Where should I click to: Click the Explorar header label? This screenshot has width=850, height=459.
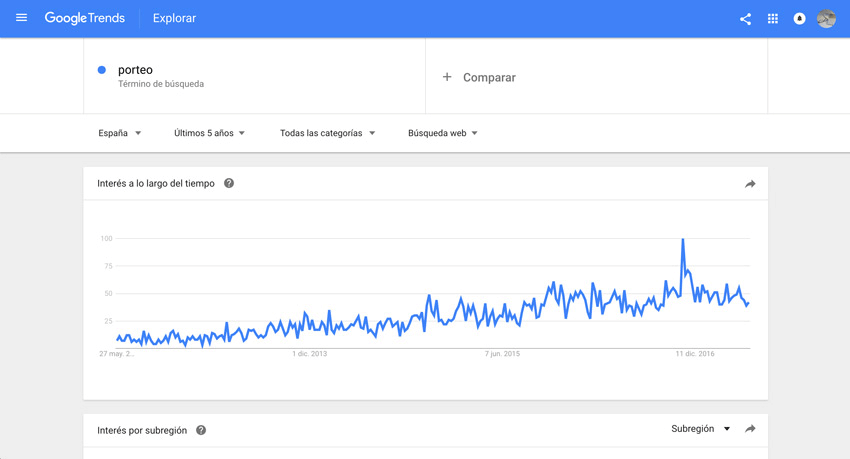(x=174, y=18)
